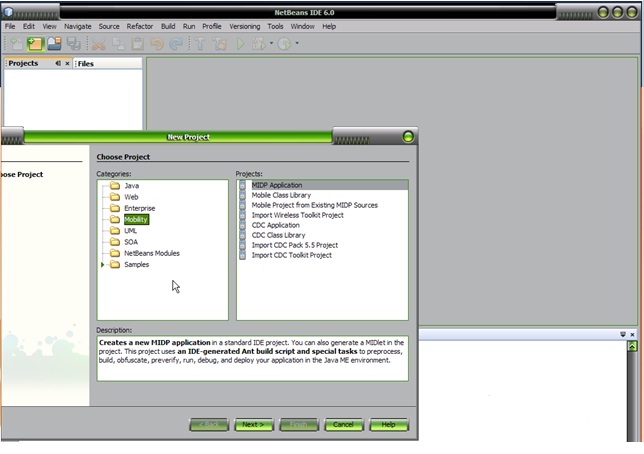This screenshot has height=454, width=644.
Task: Click the Paste clipboard toolbar icon
Action: [x=138, y=44]
